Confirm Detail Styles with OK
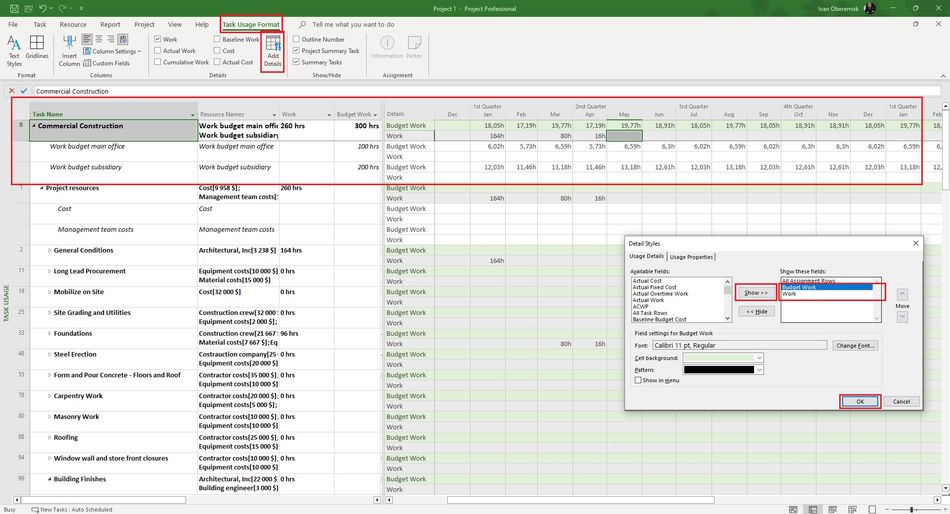 tap(860, 401)
